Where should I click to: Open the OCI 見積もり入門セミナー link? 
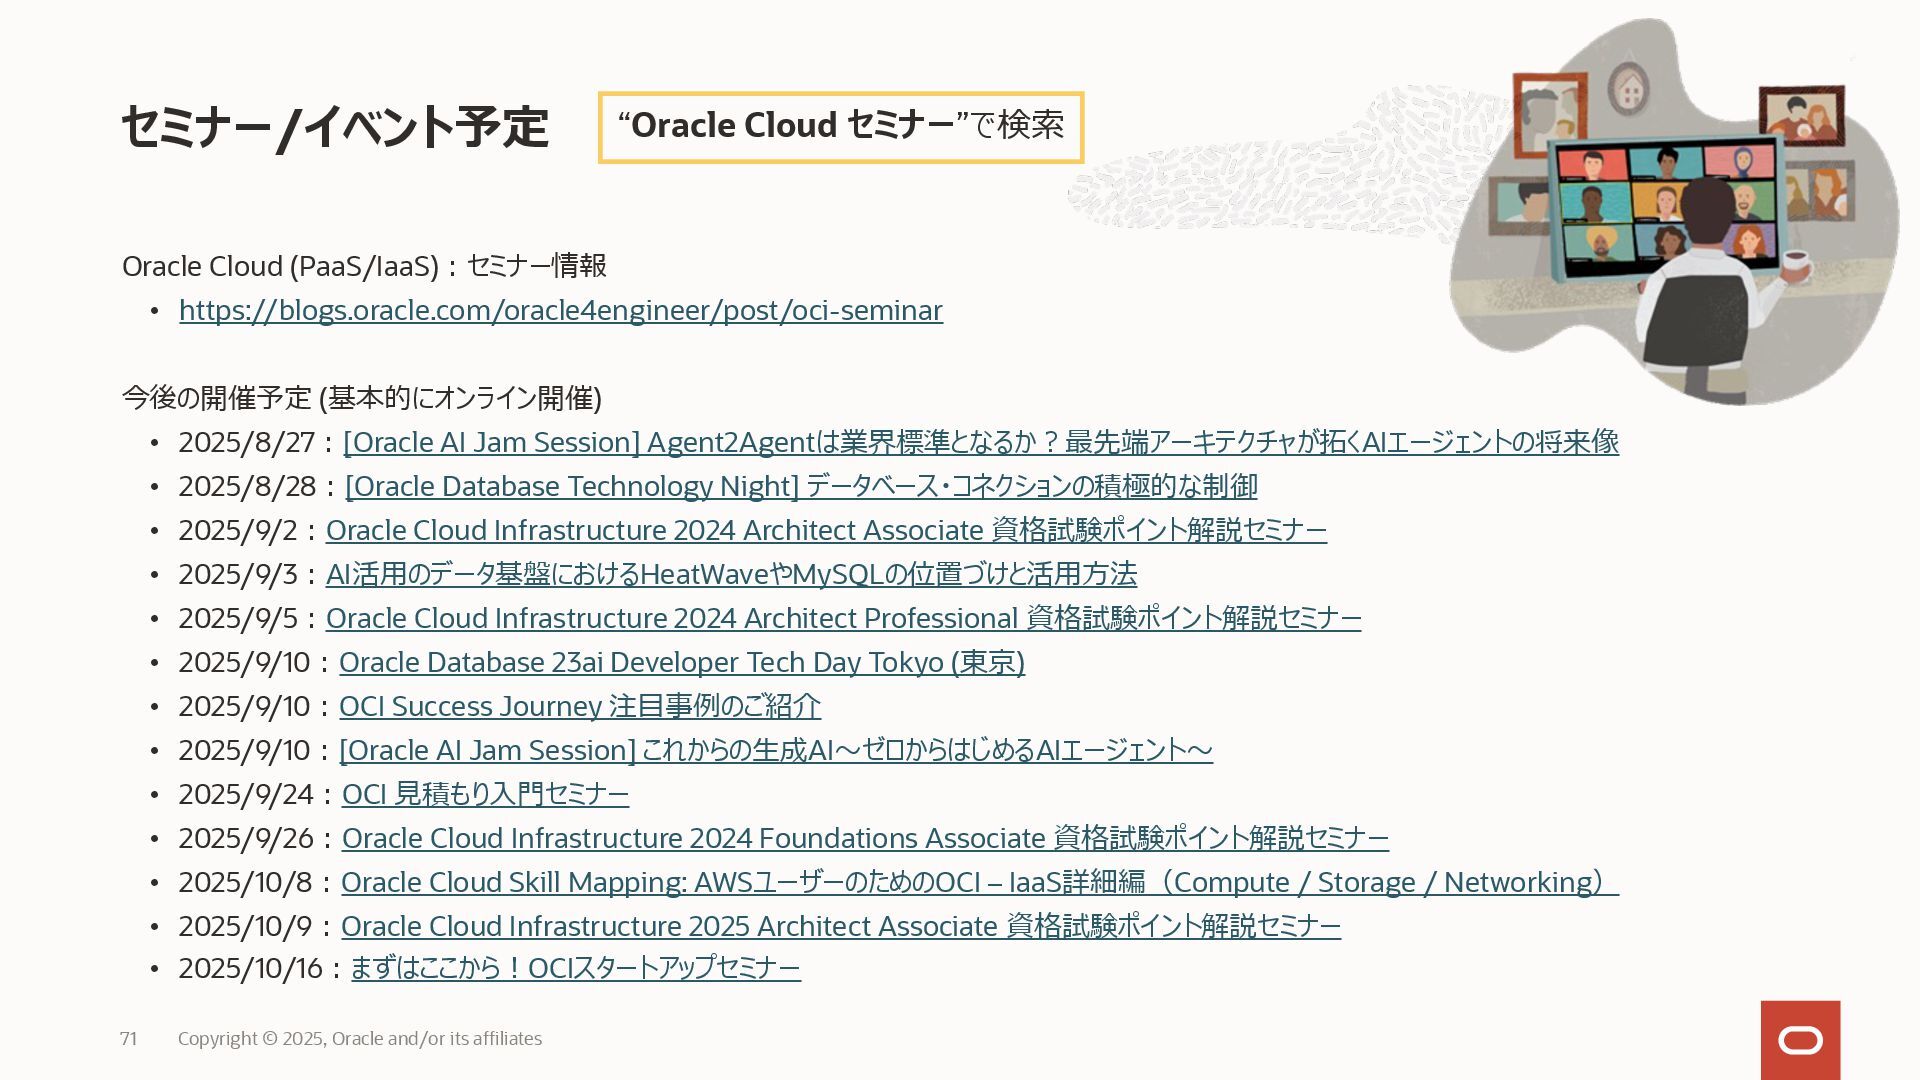[485, 794]
